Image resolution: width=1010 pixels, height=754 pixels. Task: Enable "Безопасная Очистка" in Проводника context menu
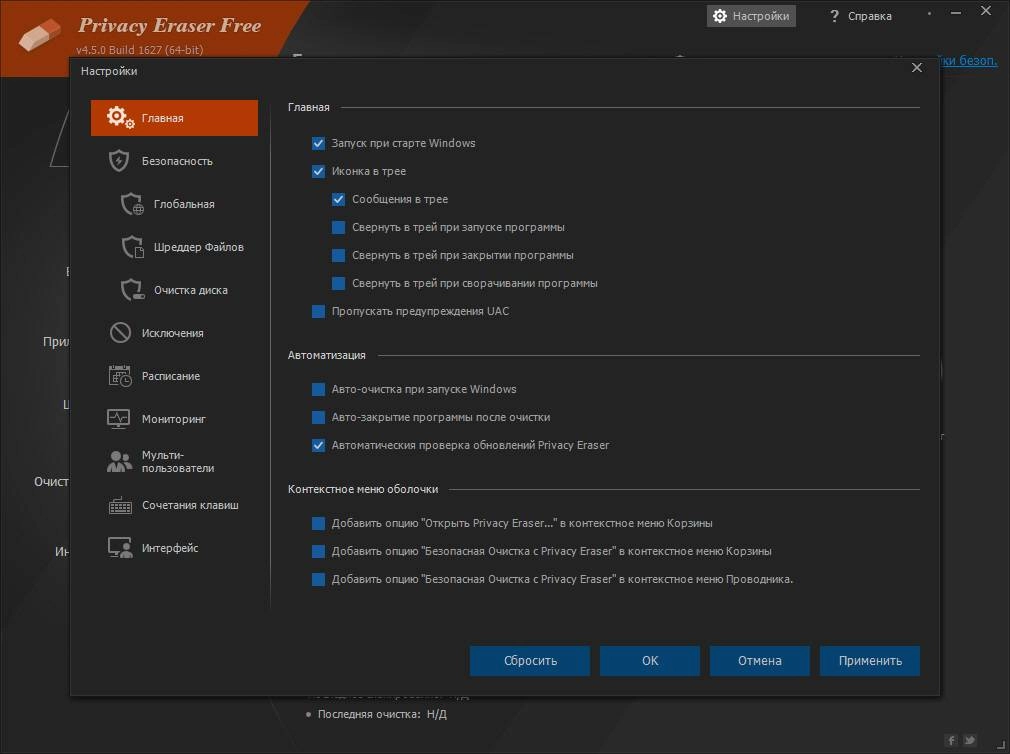pyautogui.click(x=318, y=580)
